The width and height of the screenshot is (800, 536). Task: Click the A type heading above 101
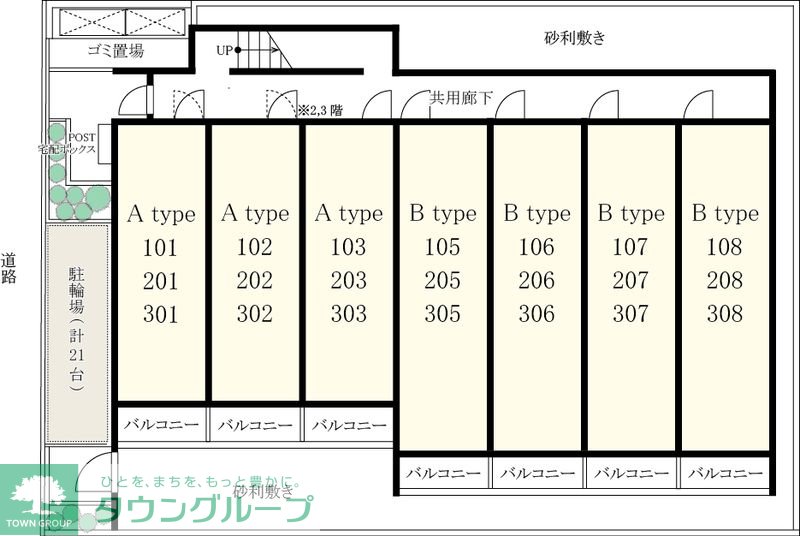161,214
